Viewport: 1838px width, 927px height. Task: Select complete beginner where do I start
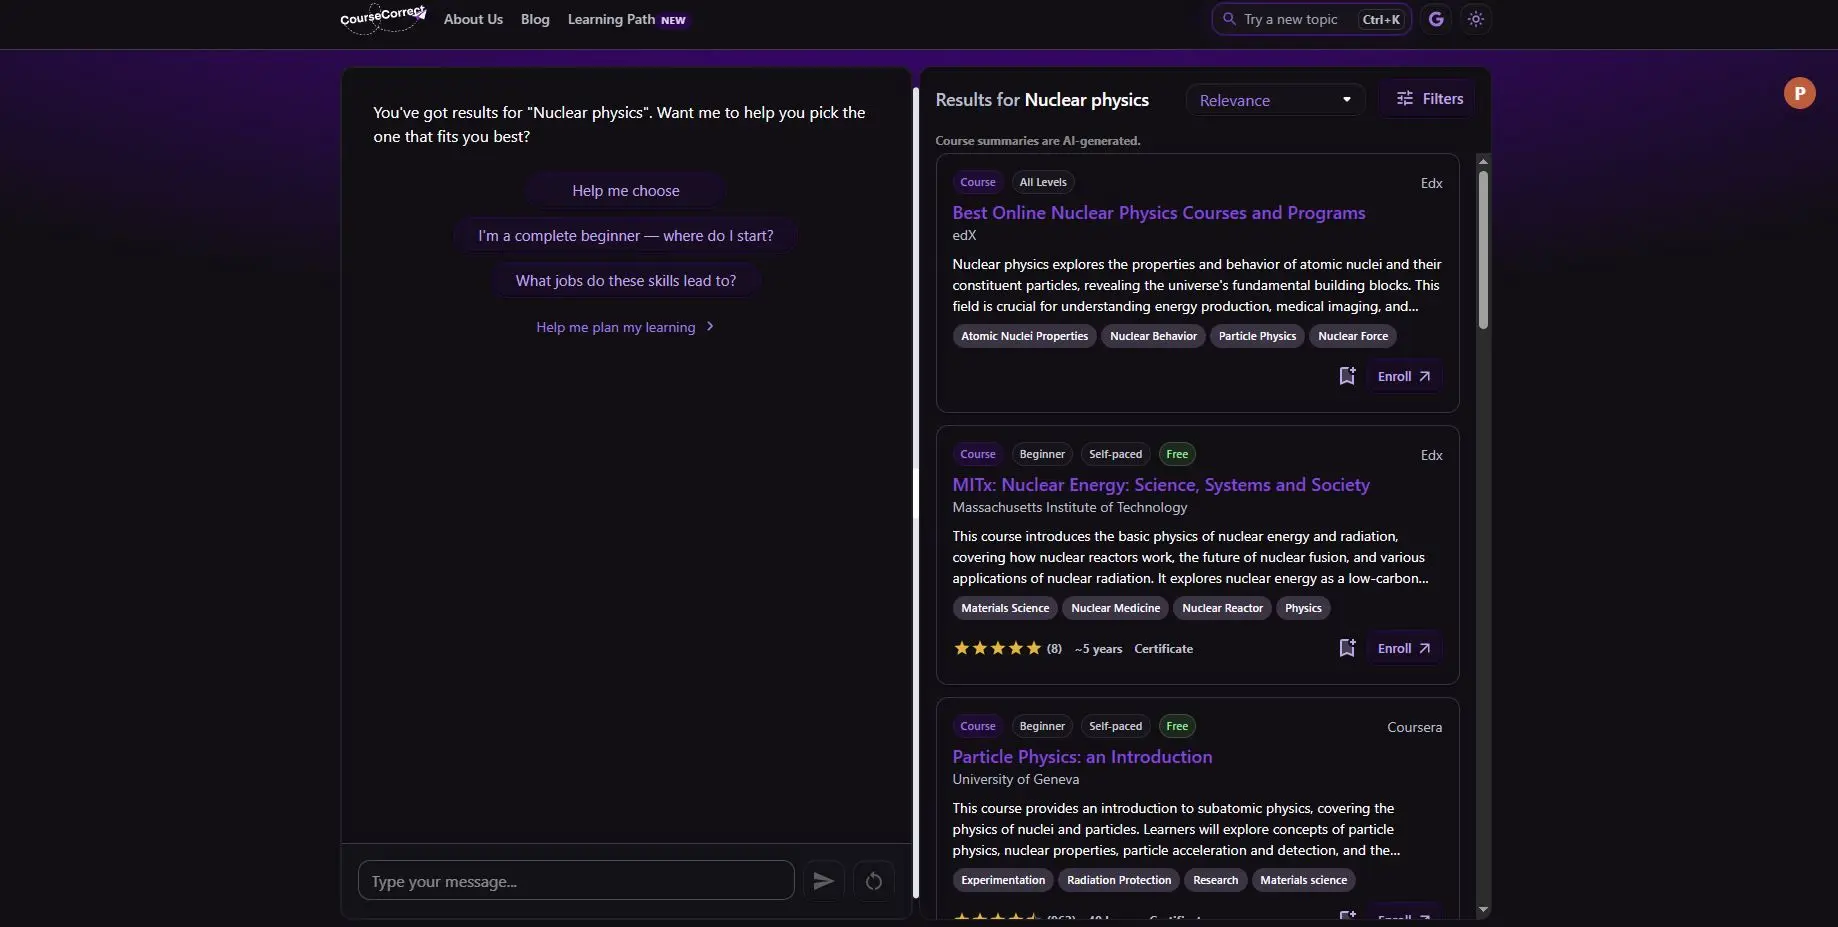tap(626, 236)
